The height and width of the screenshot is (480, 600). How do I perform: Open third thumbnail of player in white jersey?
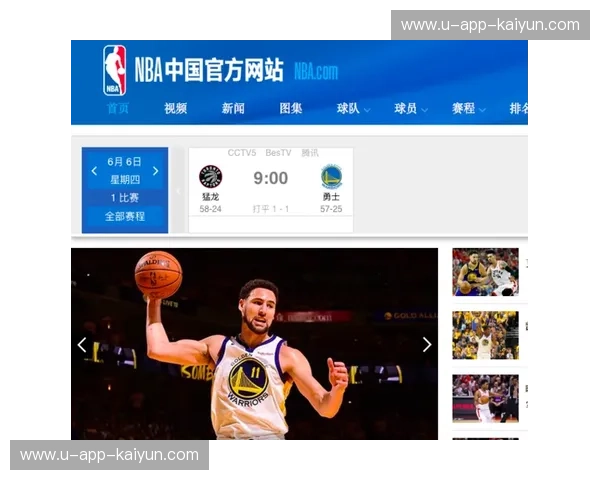coord(485,398)
